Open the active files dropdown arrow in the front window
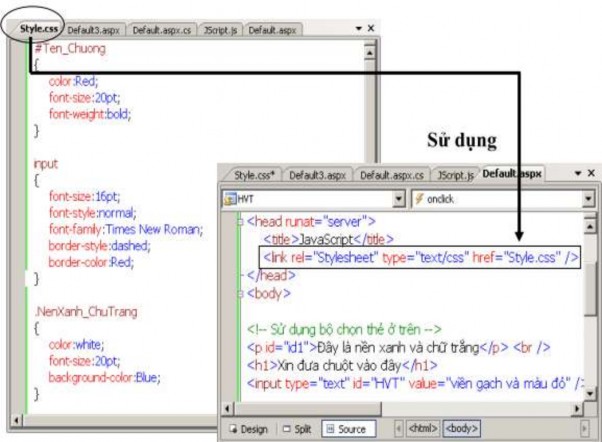Screen dimensions: 602x442 tap(578, 174)
